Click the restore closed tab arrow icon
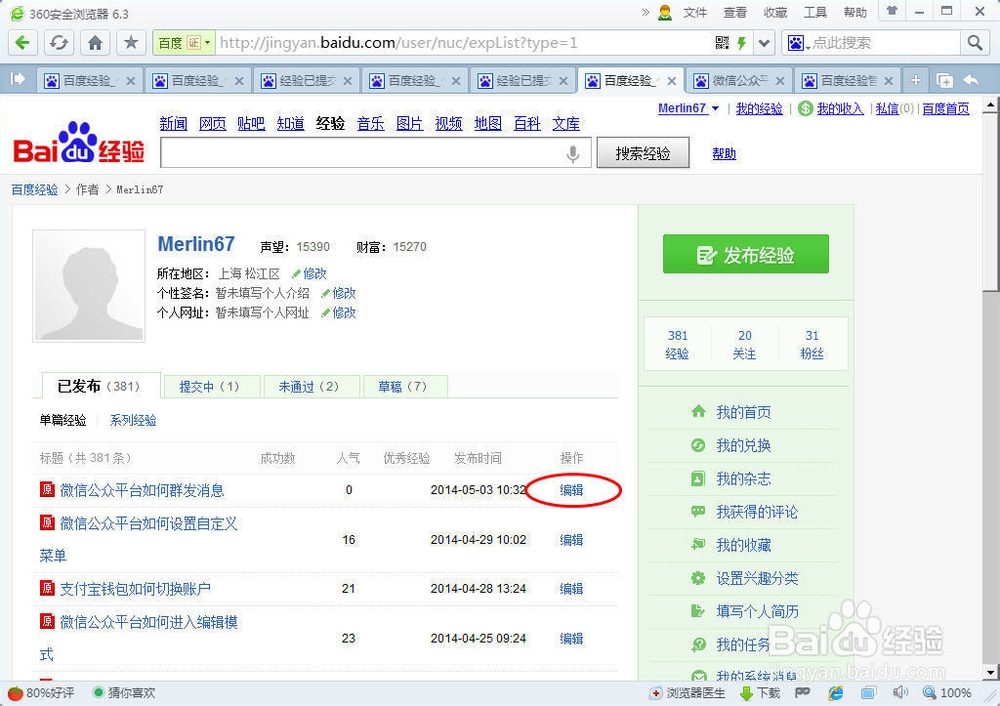 (971, 80)
